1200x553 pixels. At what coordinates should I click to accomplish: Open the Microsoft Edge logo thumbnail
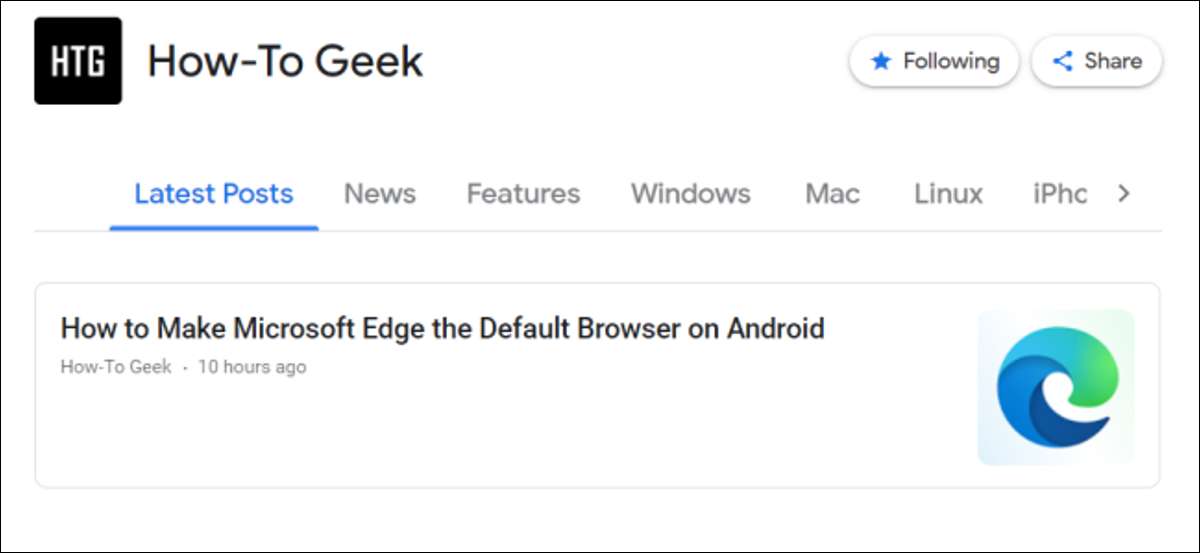1056,387
